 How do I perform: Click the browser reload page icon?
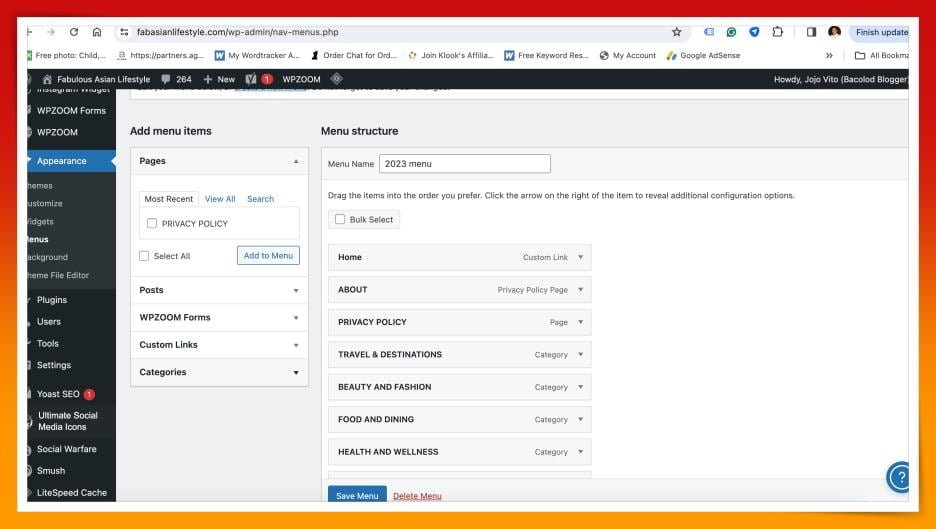pos(74,32)
